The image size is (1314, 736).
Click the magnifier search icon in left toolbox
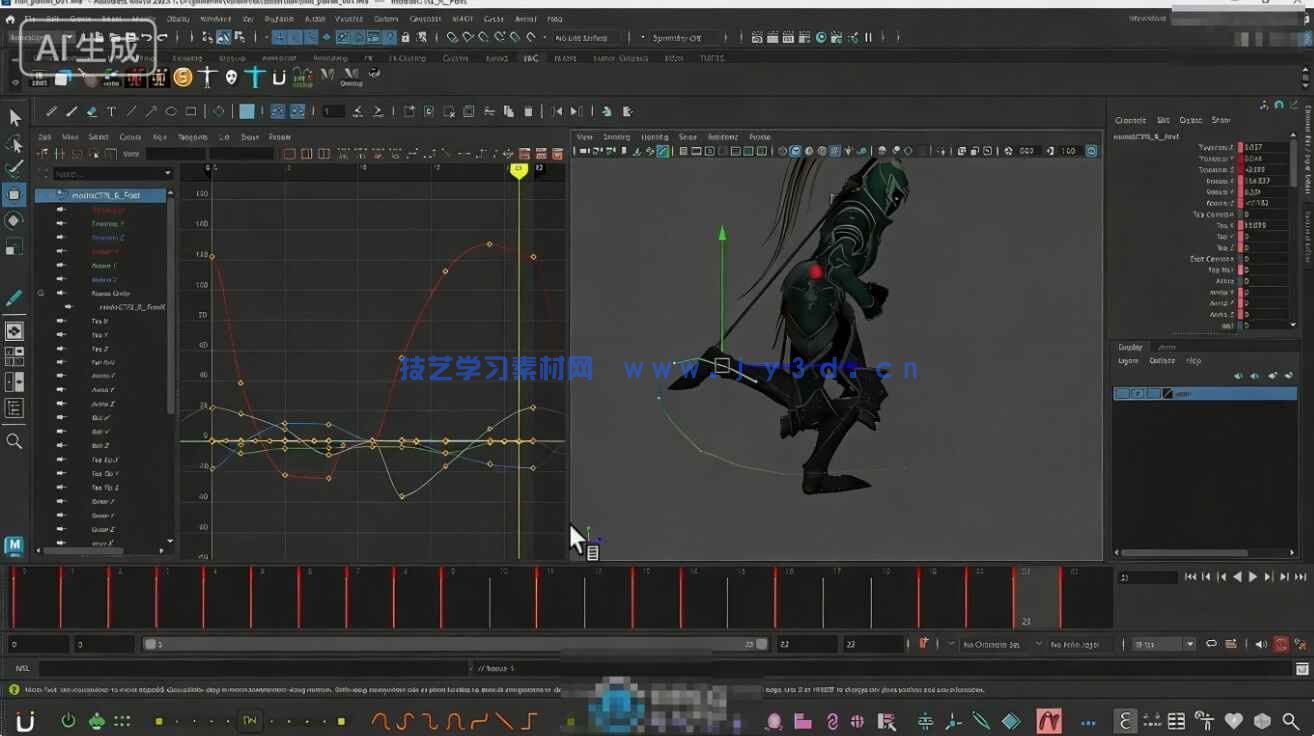(x=14, y=441)
